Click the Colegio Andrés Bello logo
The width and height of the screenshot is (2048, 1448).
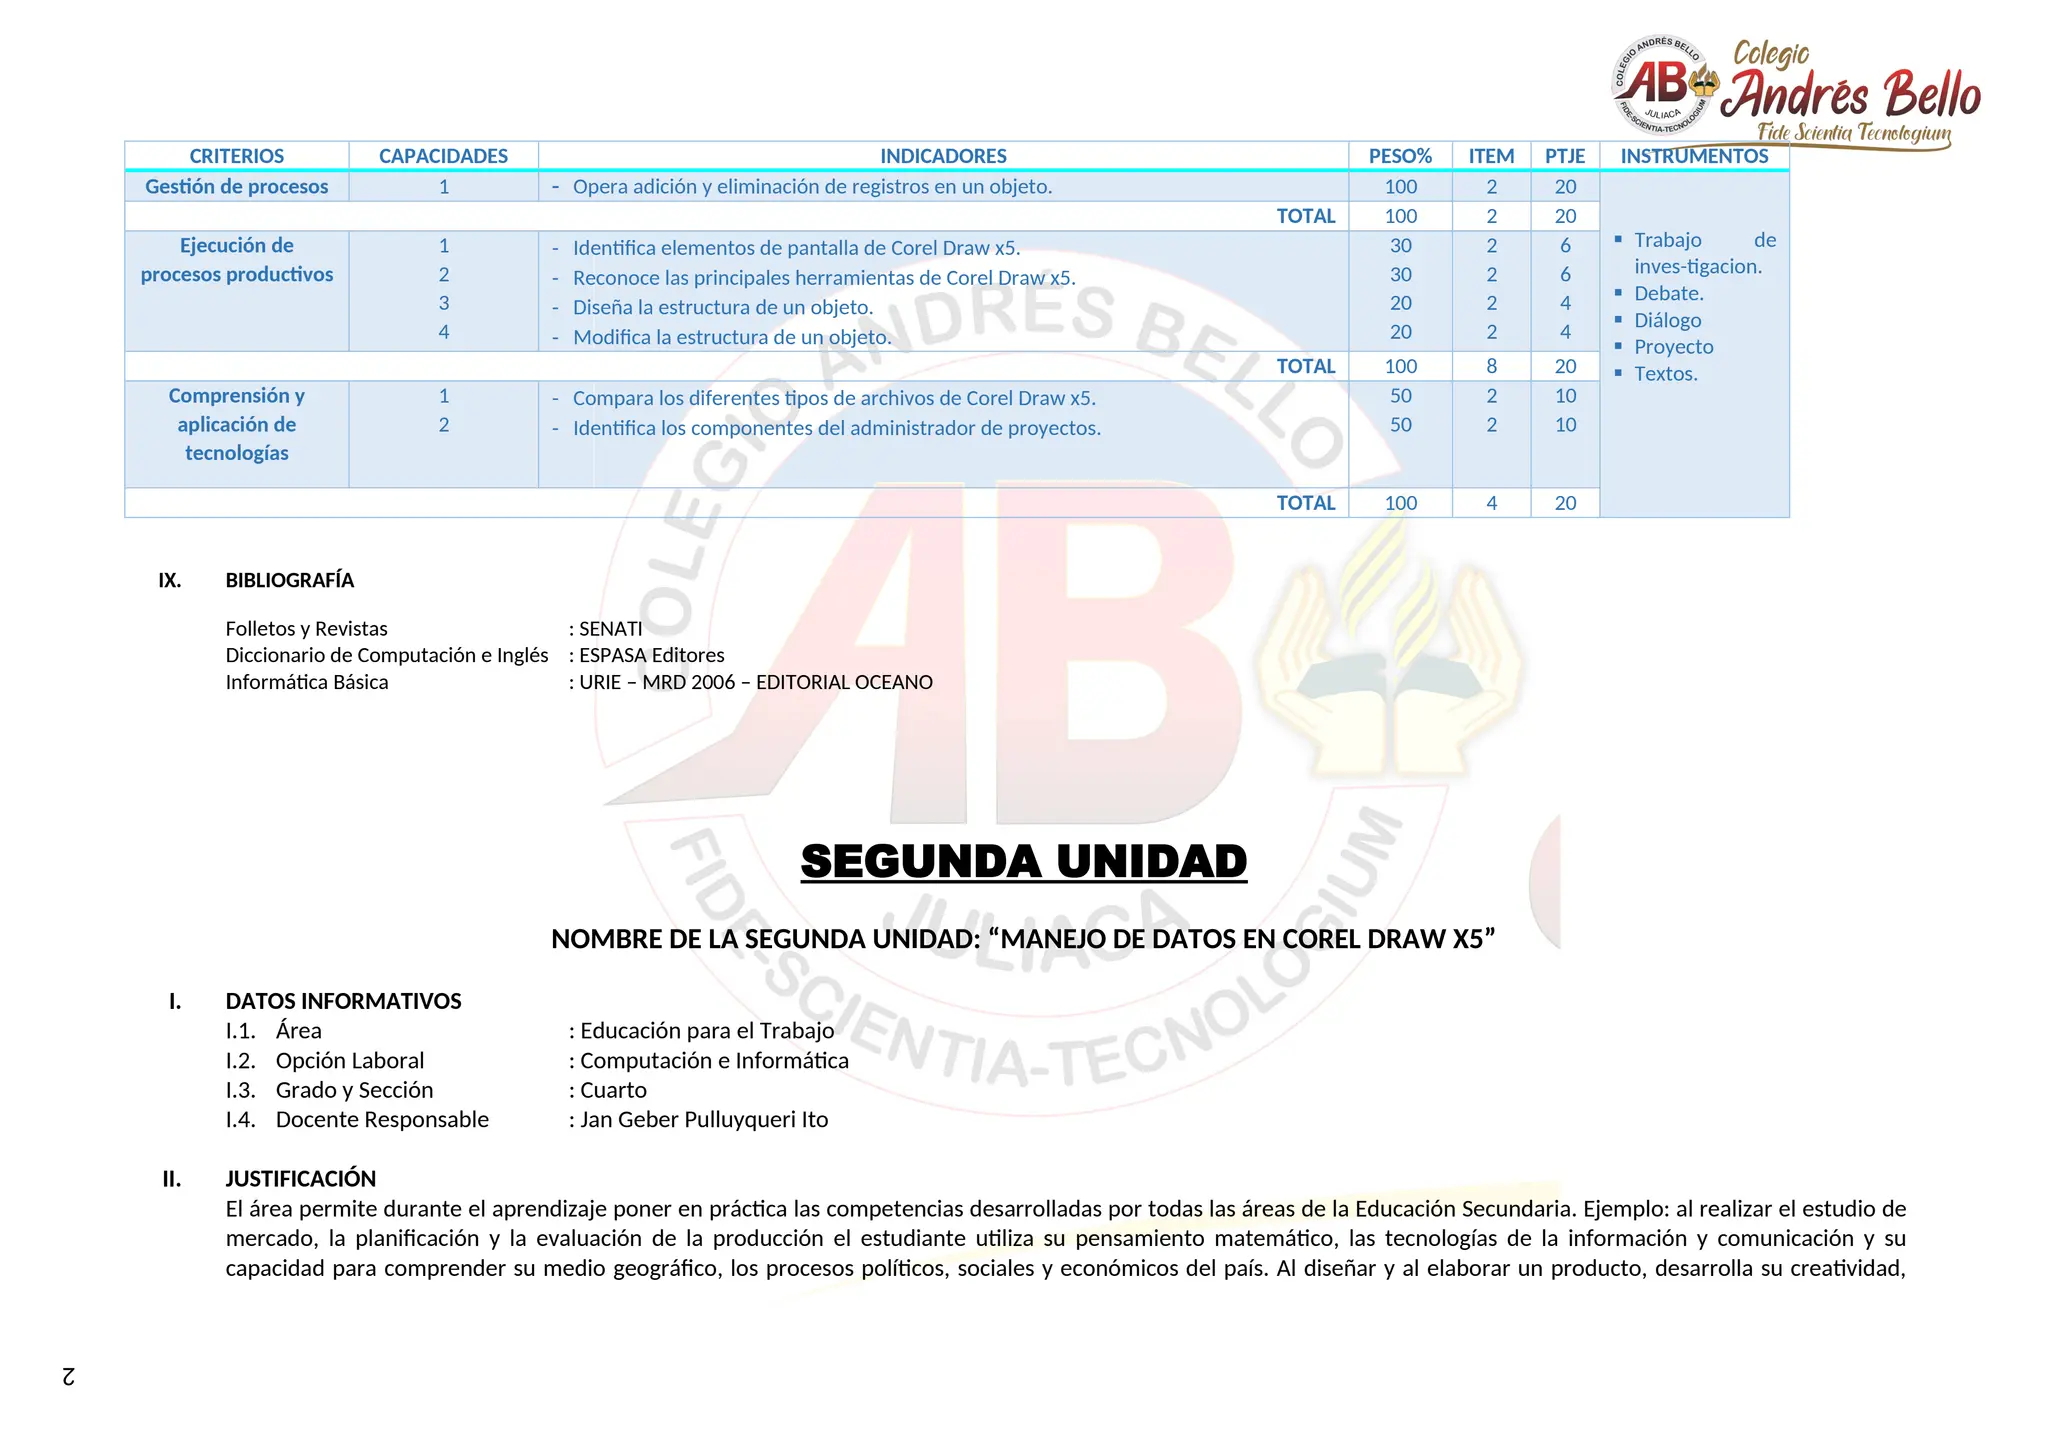1796,94
